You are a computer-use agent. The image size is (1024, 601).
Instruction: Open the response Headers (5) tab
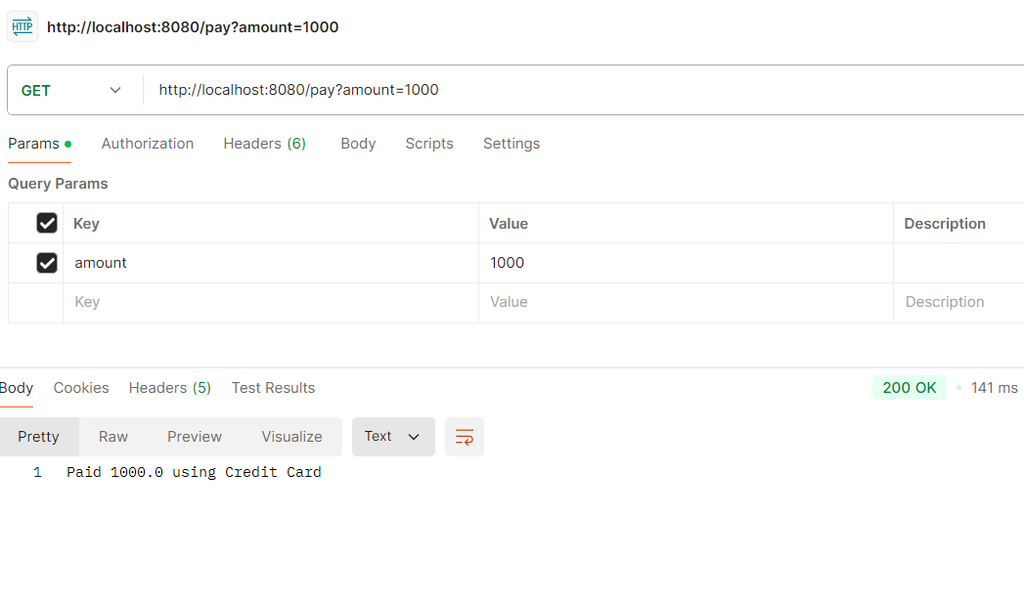(x=169, y=388)
